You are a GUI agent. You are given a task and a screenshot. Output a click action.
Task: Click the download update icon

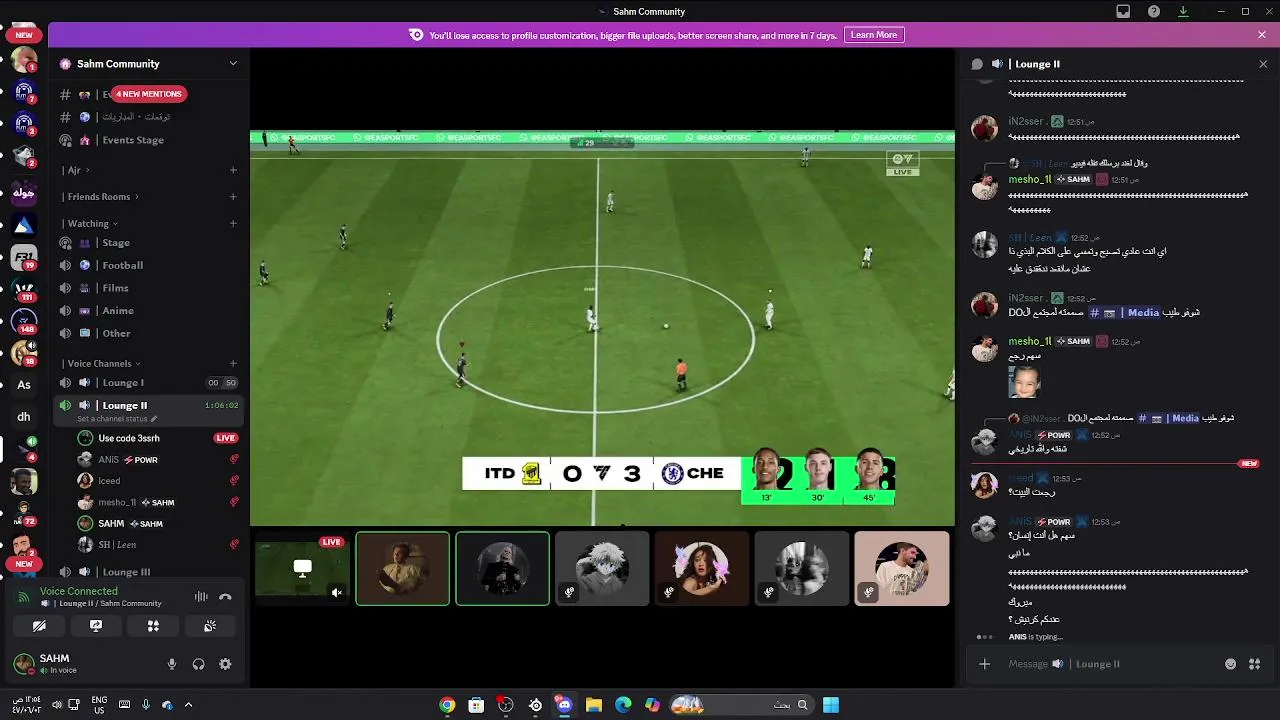click(x=1183, y=12)
